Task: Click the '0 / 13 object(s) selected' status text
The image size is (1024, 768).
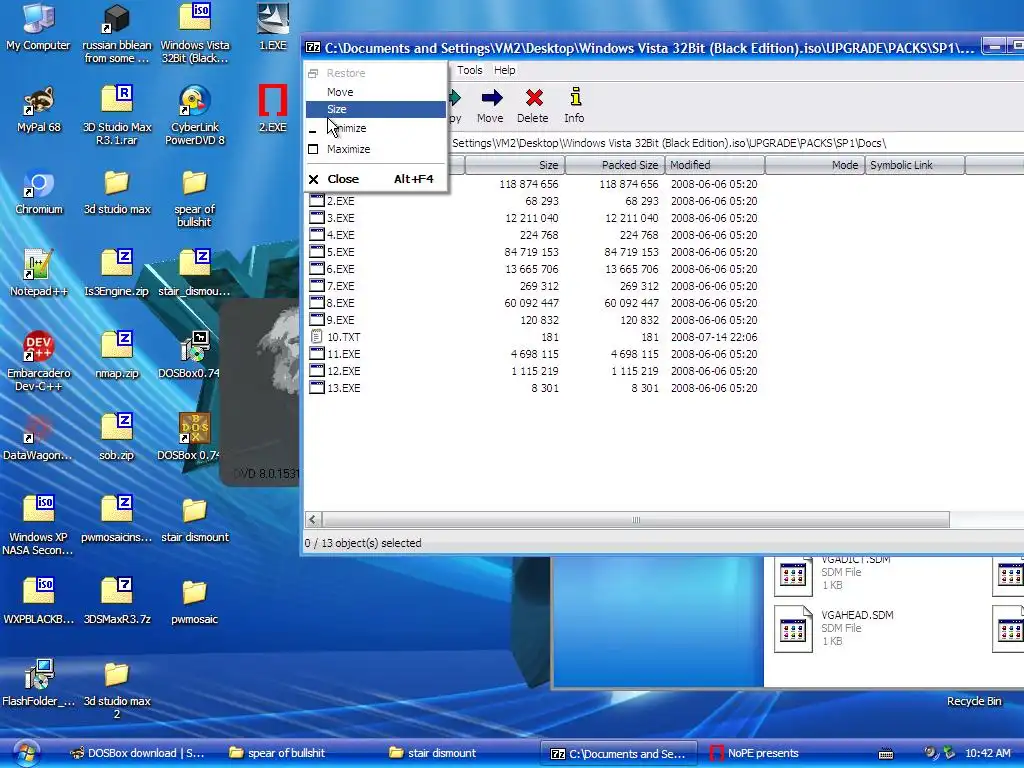Action: tap(362, 543)
